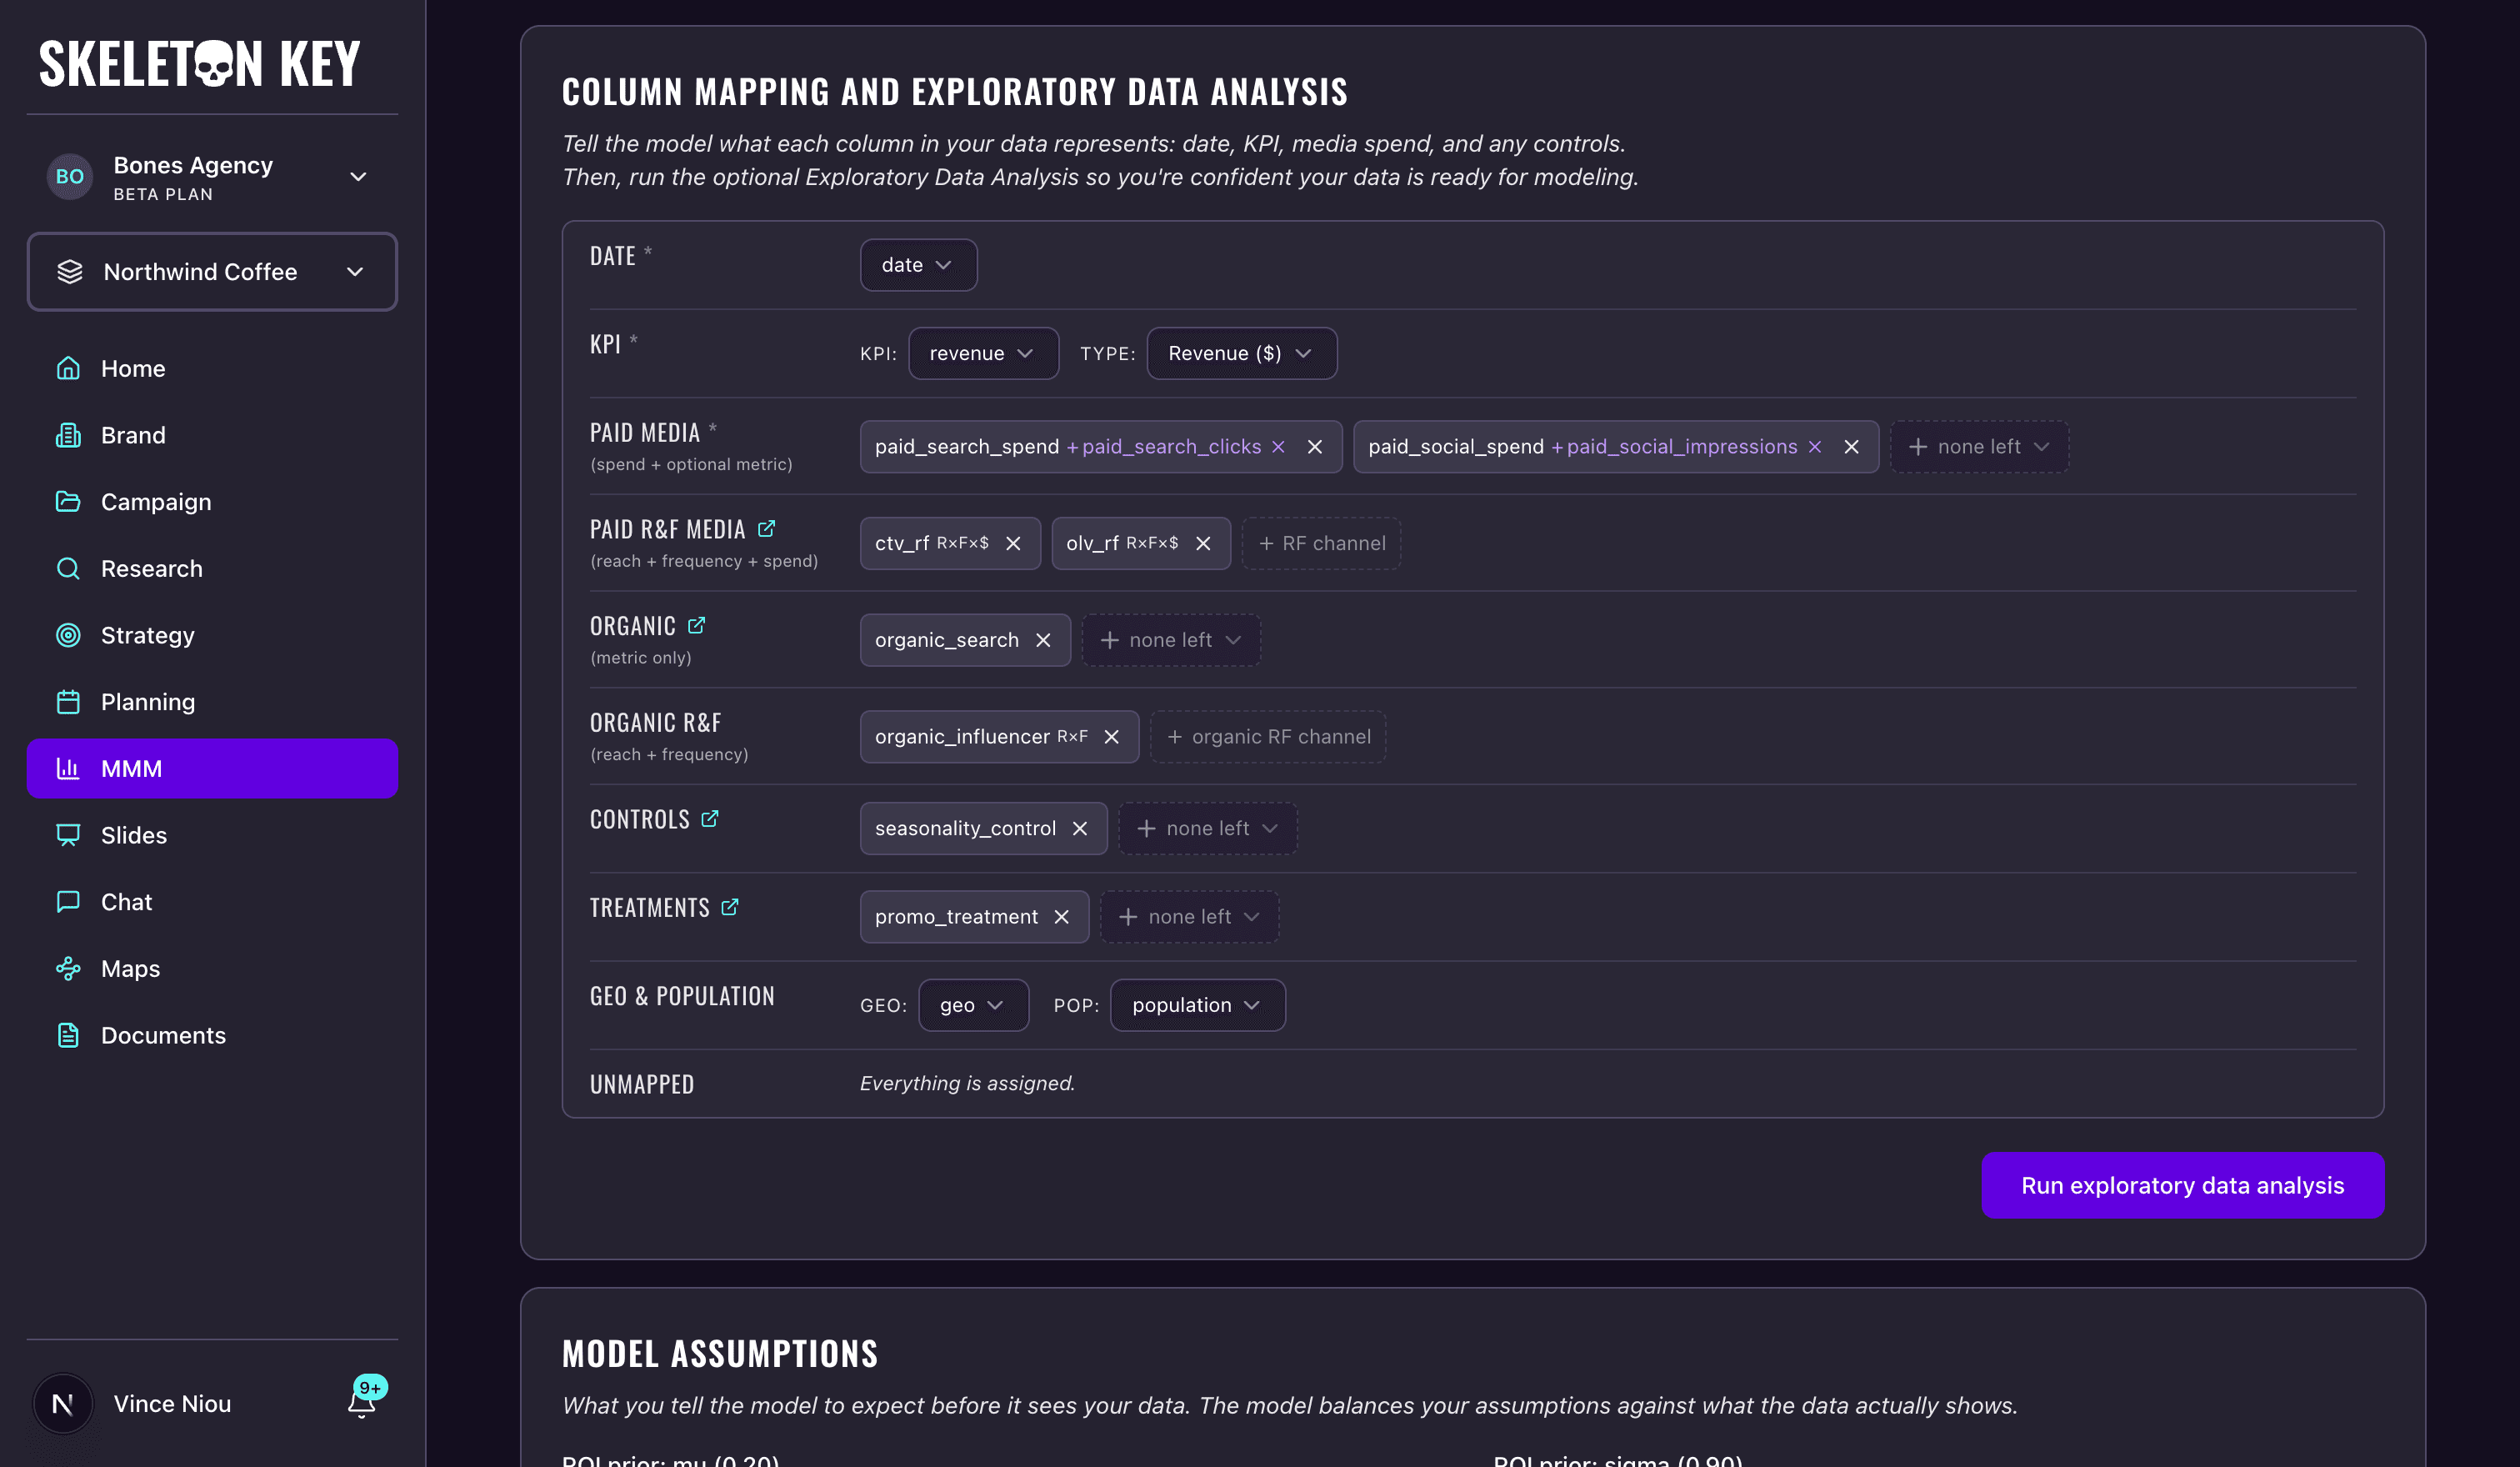
Task: Open the Research section
Action: (x=212, y=568)
